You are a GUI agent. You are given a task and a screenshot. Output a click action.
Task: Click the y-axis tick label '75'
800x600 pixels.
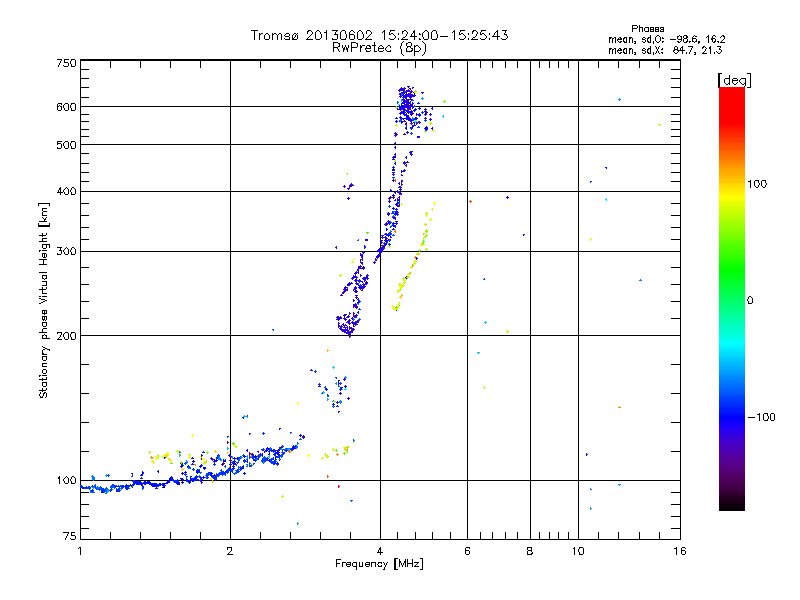[70, 536]
